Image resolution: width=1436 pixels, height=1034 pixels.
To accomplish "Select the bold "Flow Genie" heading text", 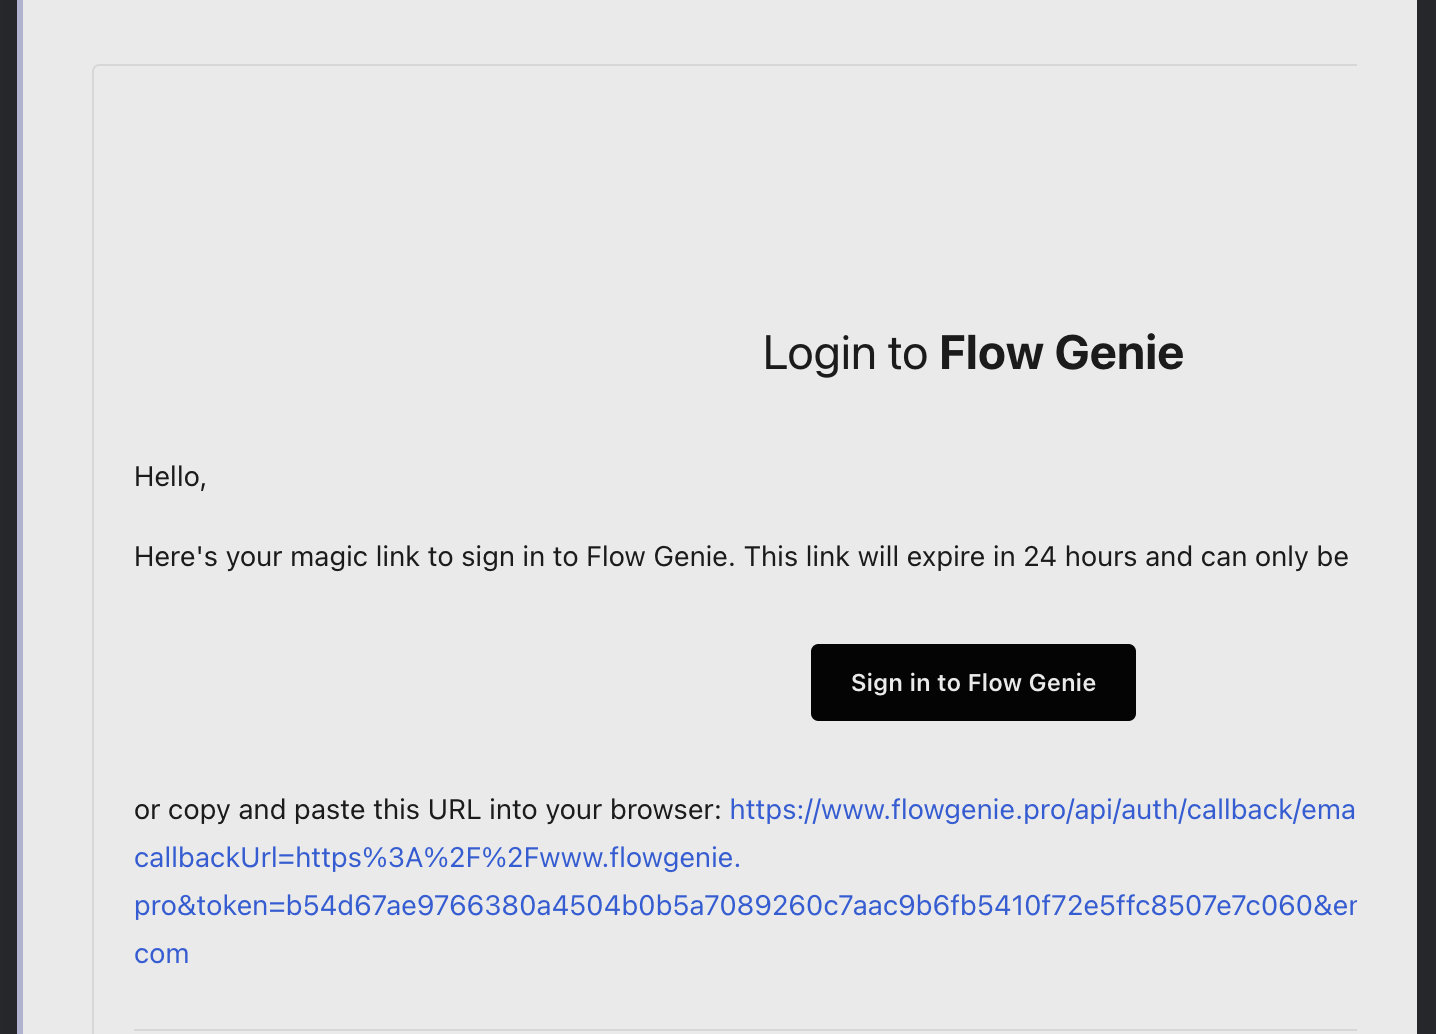I will click(x=1061, y=353).
